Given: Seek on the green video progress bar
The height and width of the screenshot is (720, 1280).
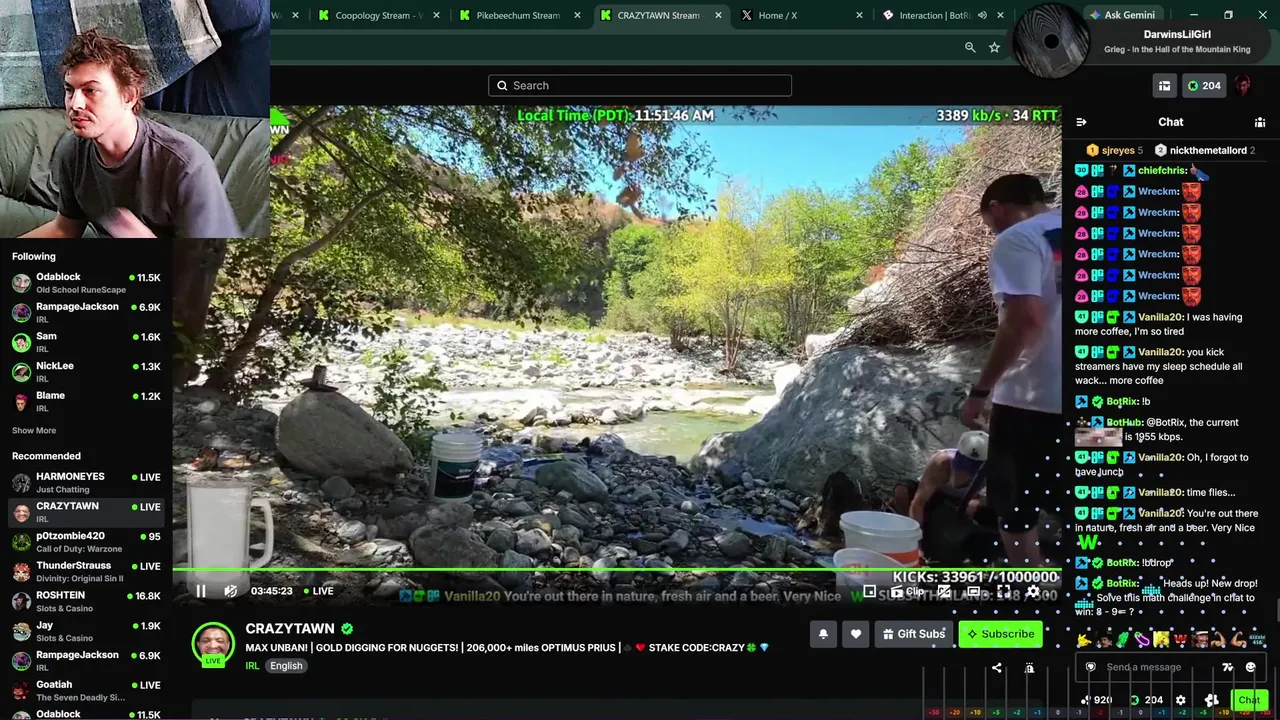Looking at the screenshot, I should click(x=616, y=570).
